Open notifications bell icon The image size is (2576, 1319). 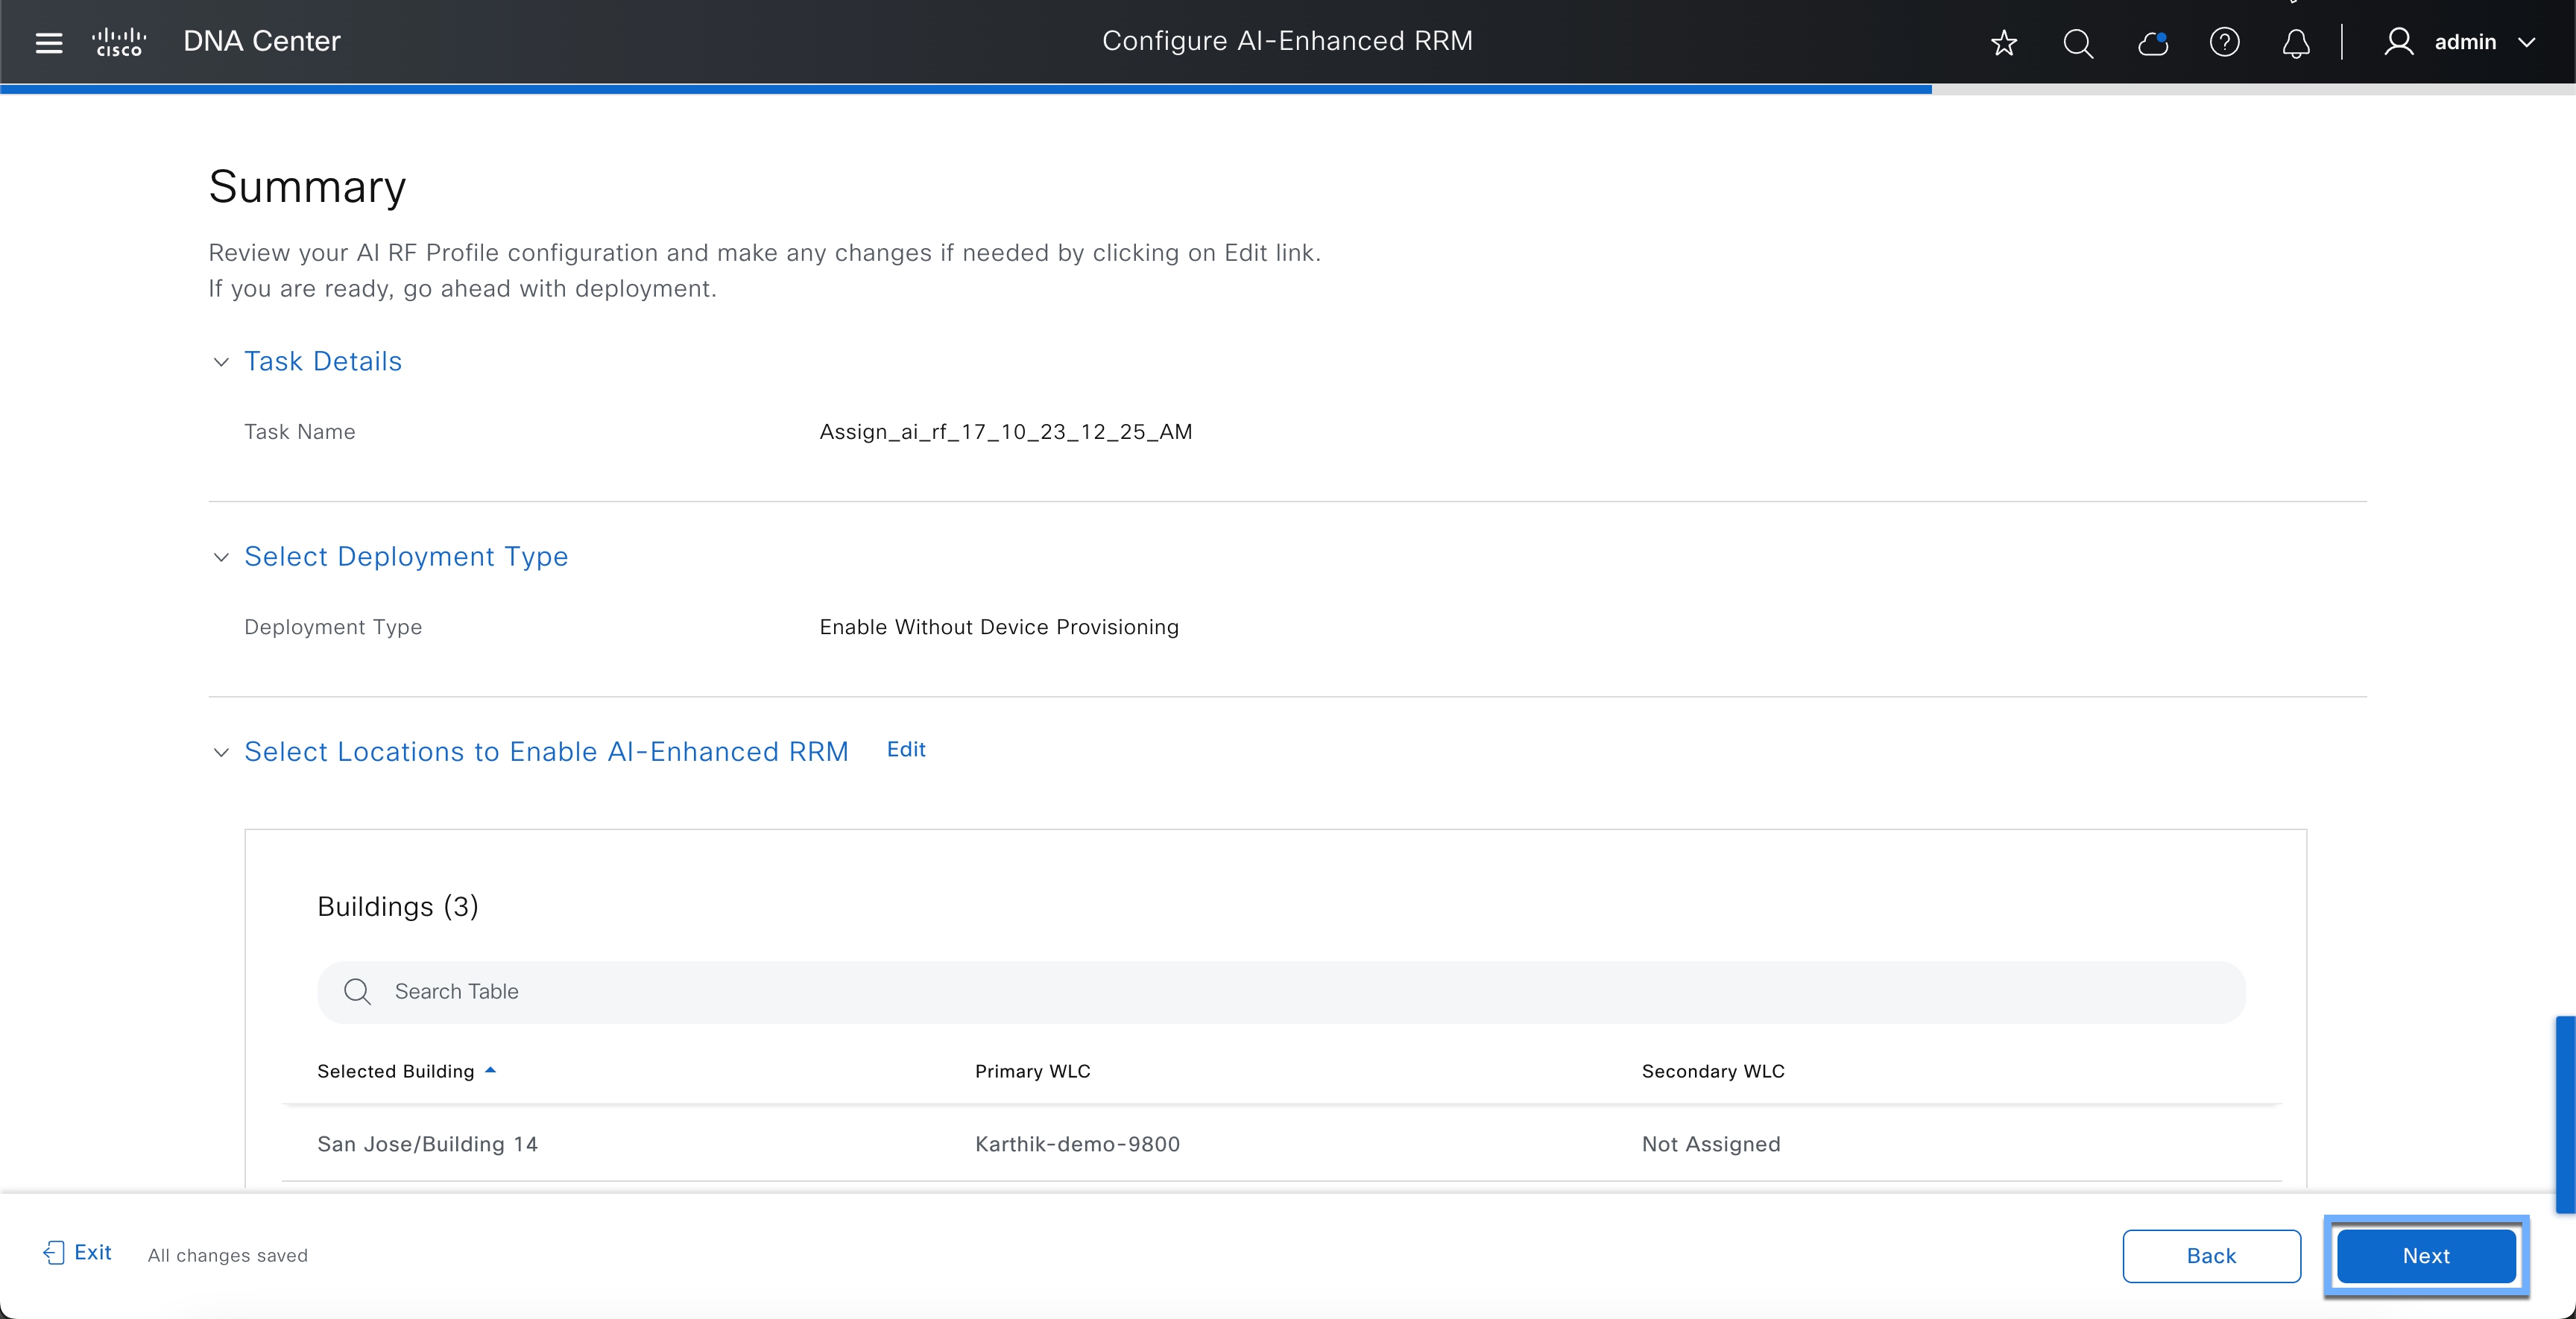point(2296,42)
